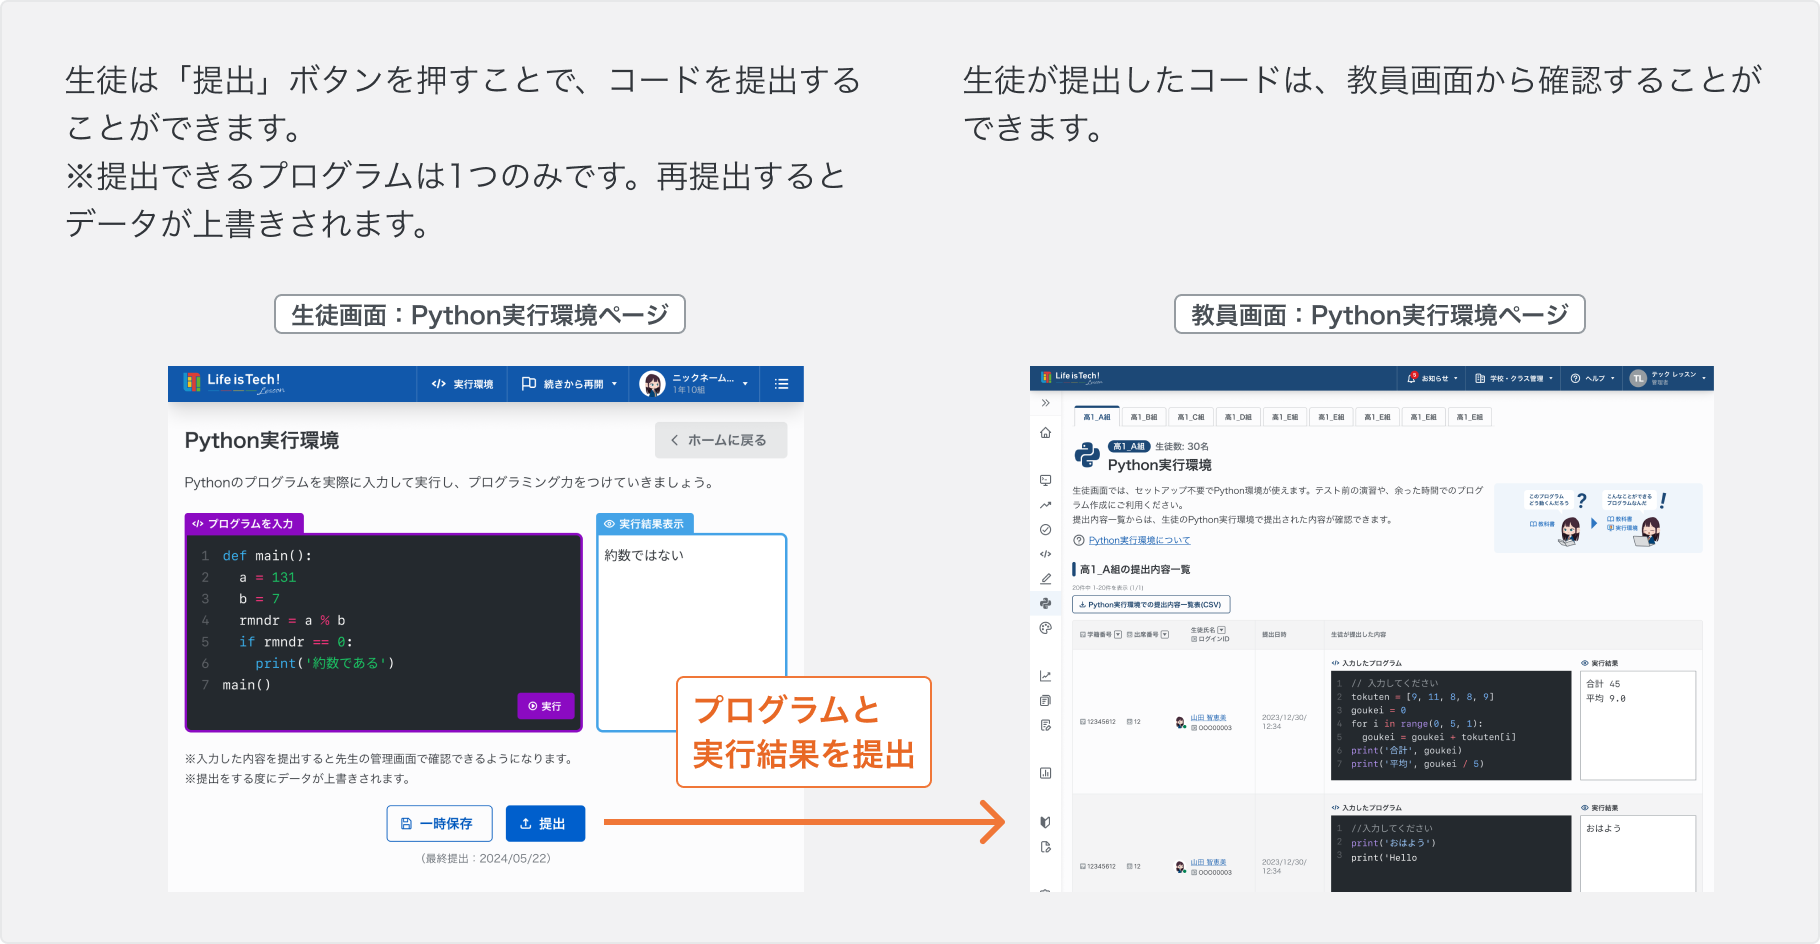
Task: Click the notification bell icon
Action: click(x=1411, y=378)
